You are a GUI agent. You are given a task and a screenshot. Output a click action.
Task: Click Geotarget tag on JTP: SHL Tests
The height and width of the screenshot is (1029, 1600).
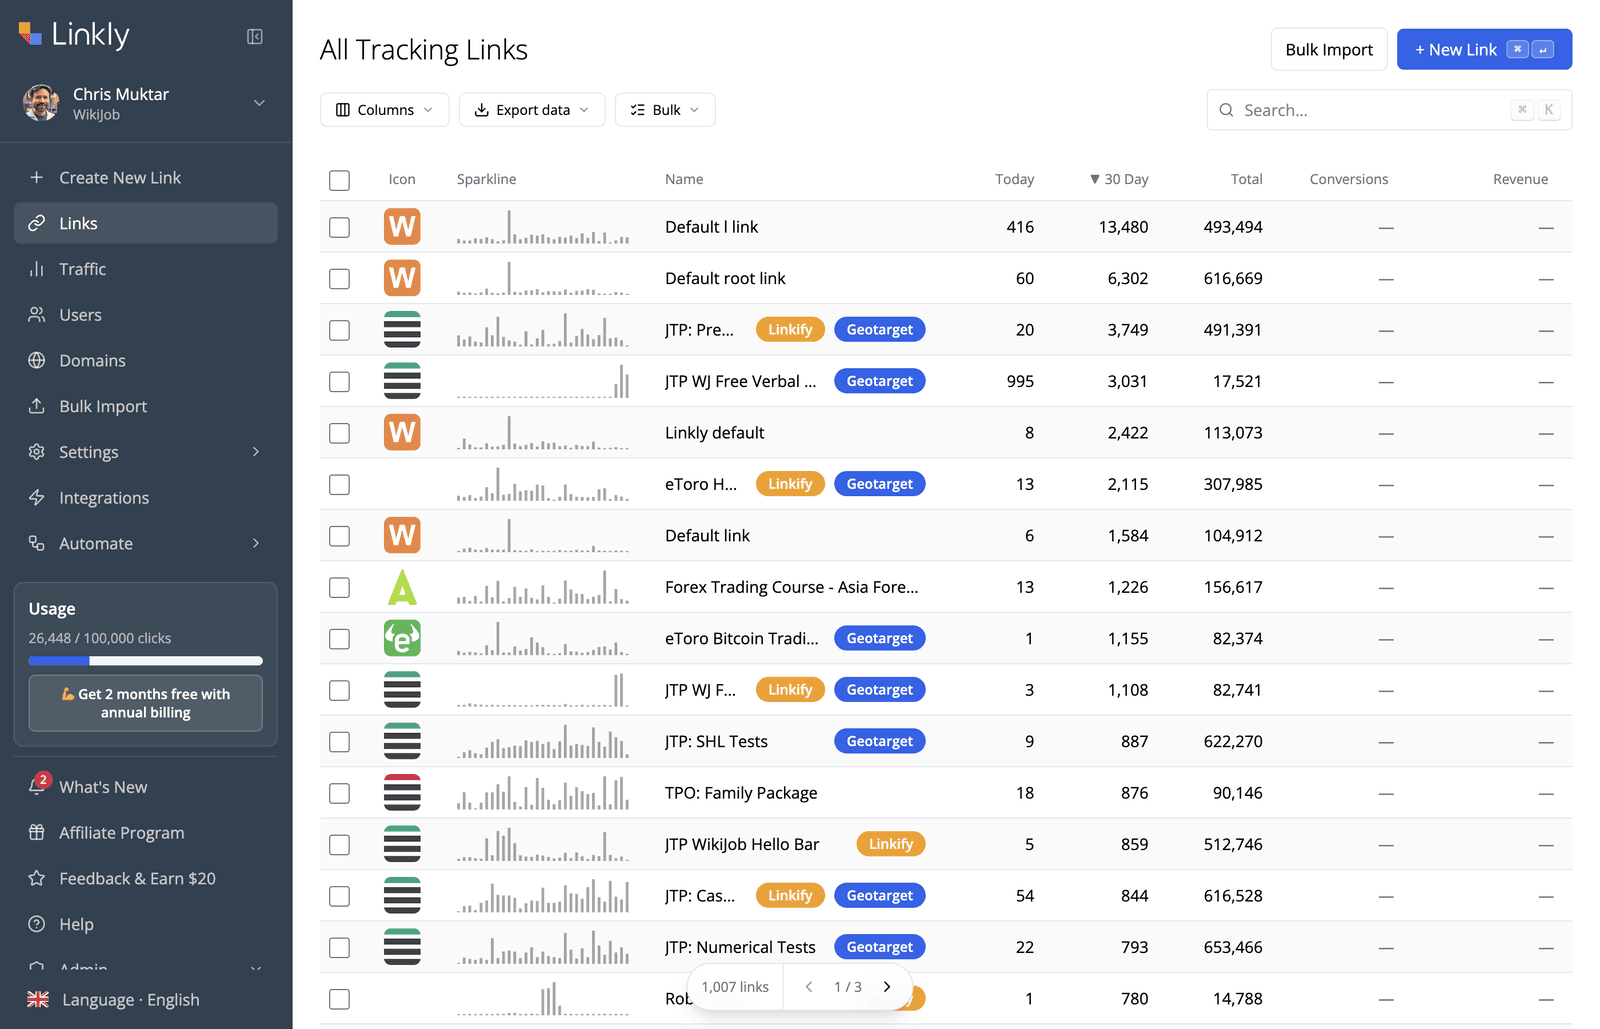880,741
